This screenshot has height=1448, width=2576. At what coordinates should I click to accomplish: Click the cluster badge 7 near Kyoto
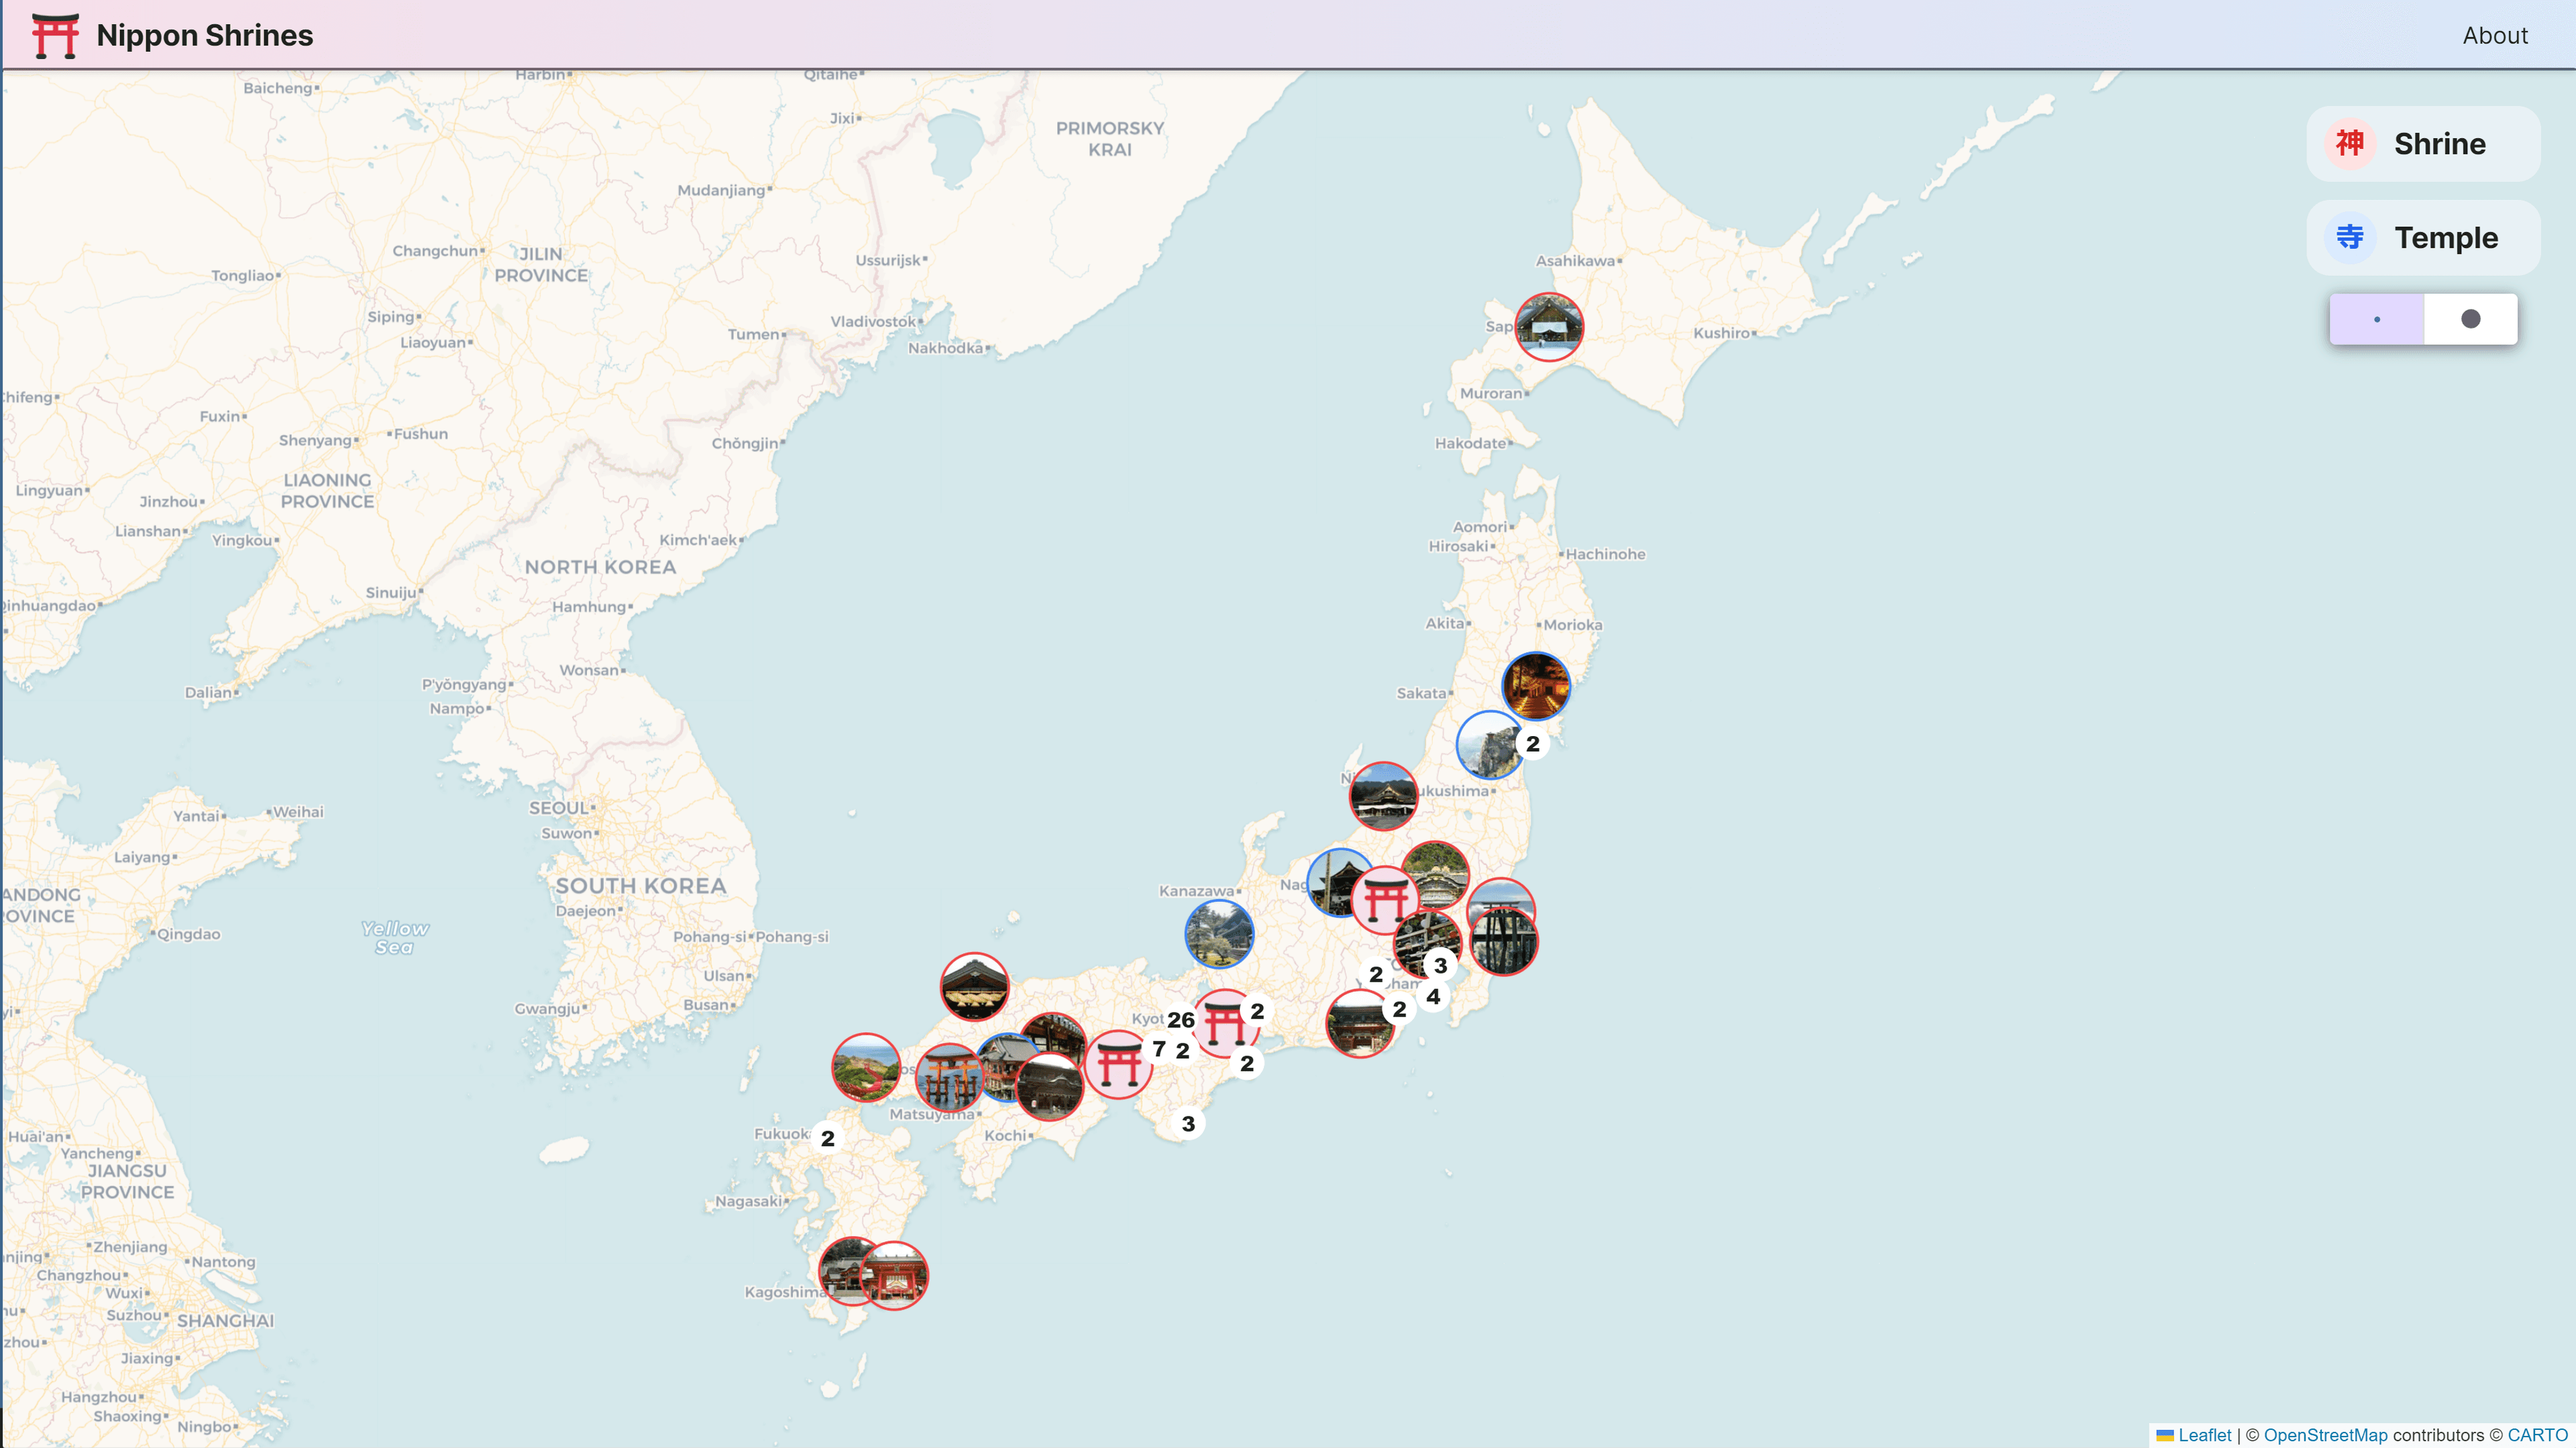pyautogui.click(x=1159, y=1049)
